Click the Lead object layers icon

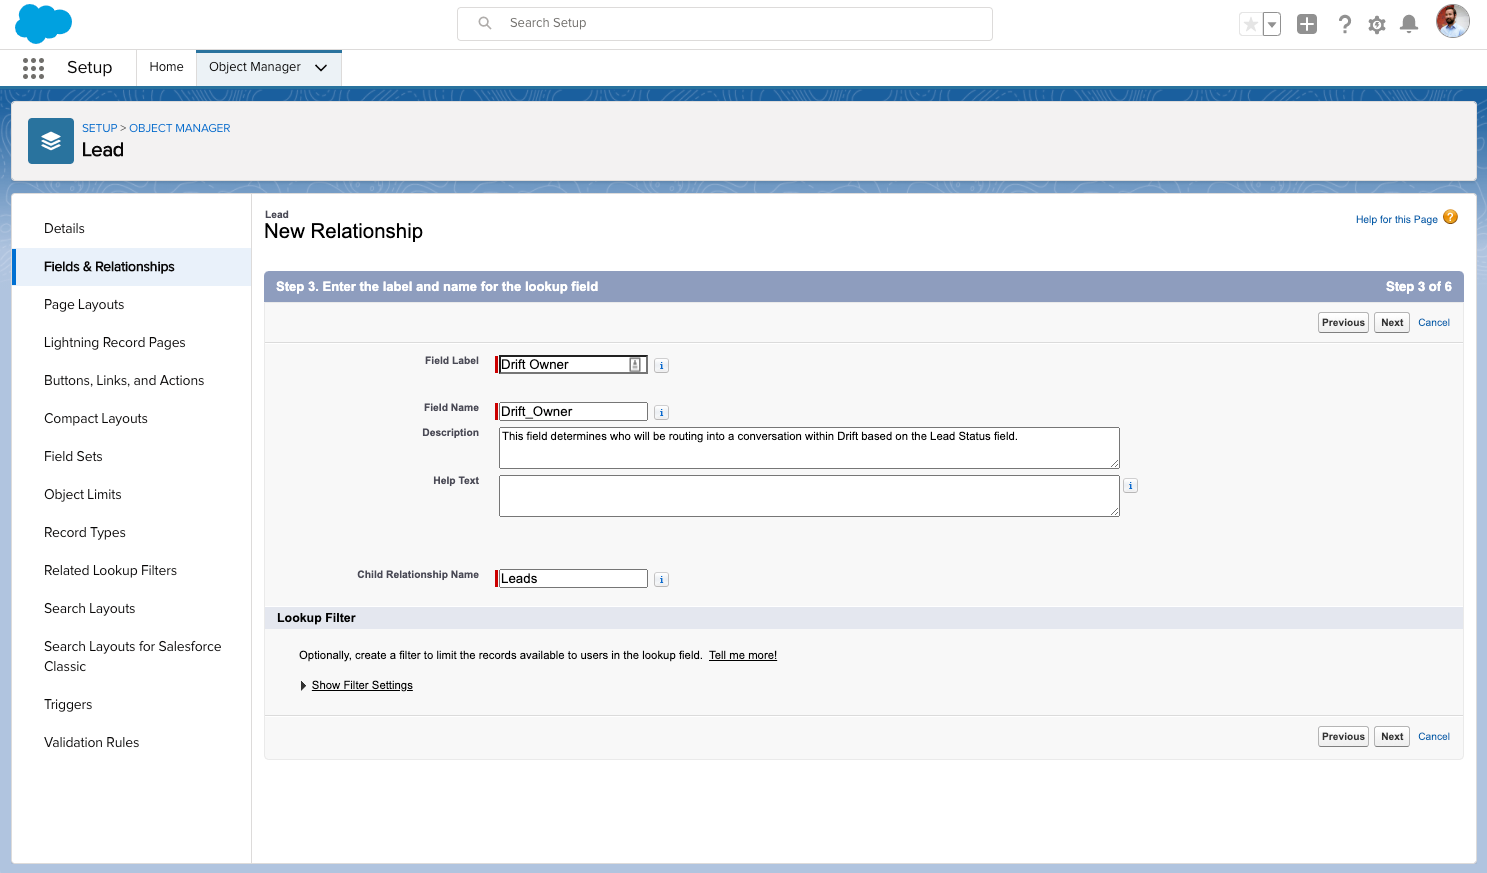coord(51,141)
